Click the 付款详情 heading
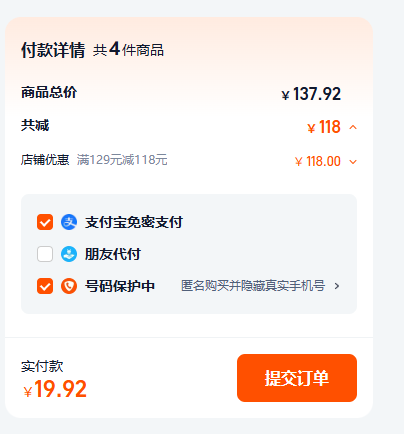404x434 pixels. coord(53,50)
